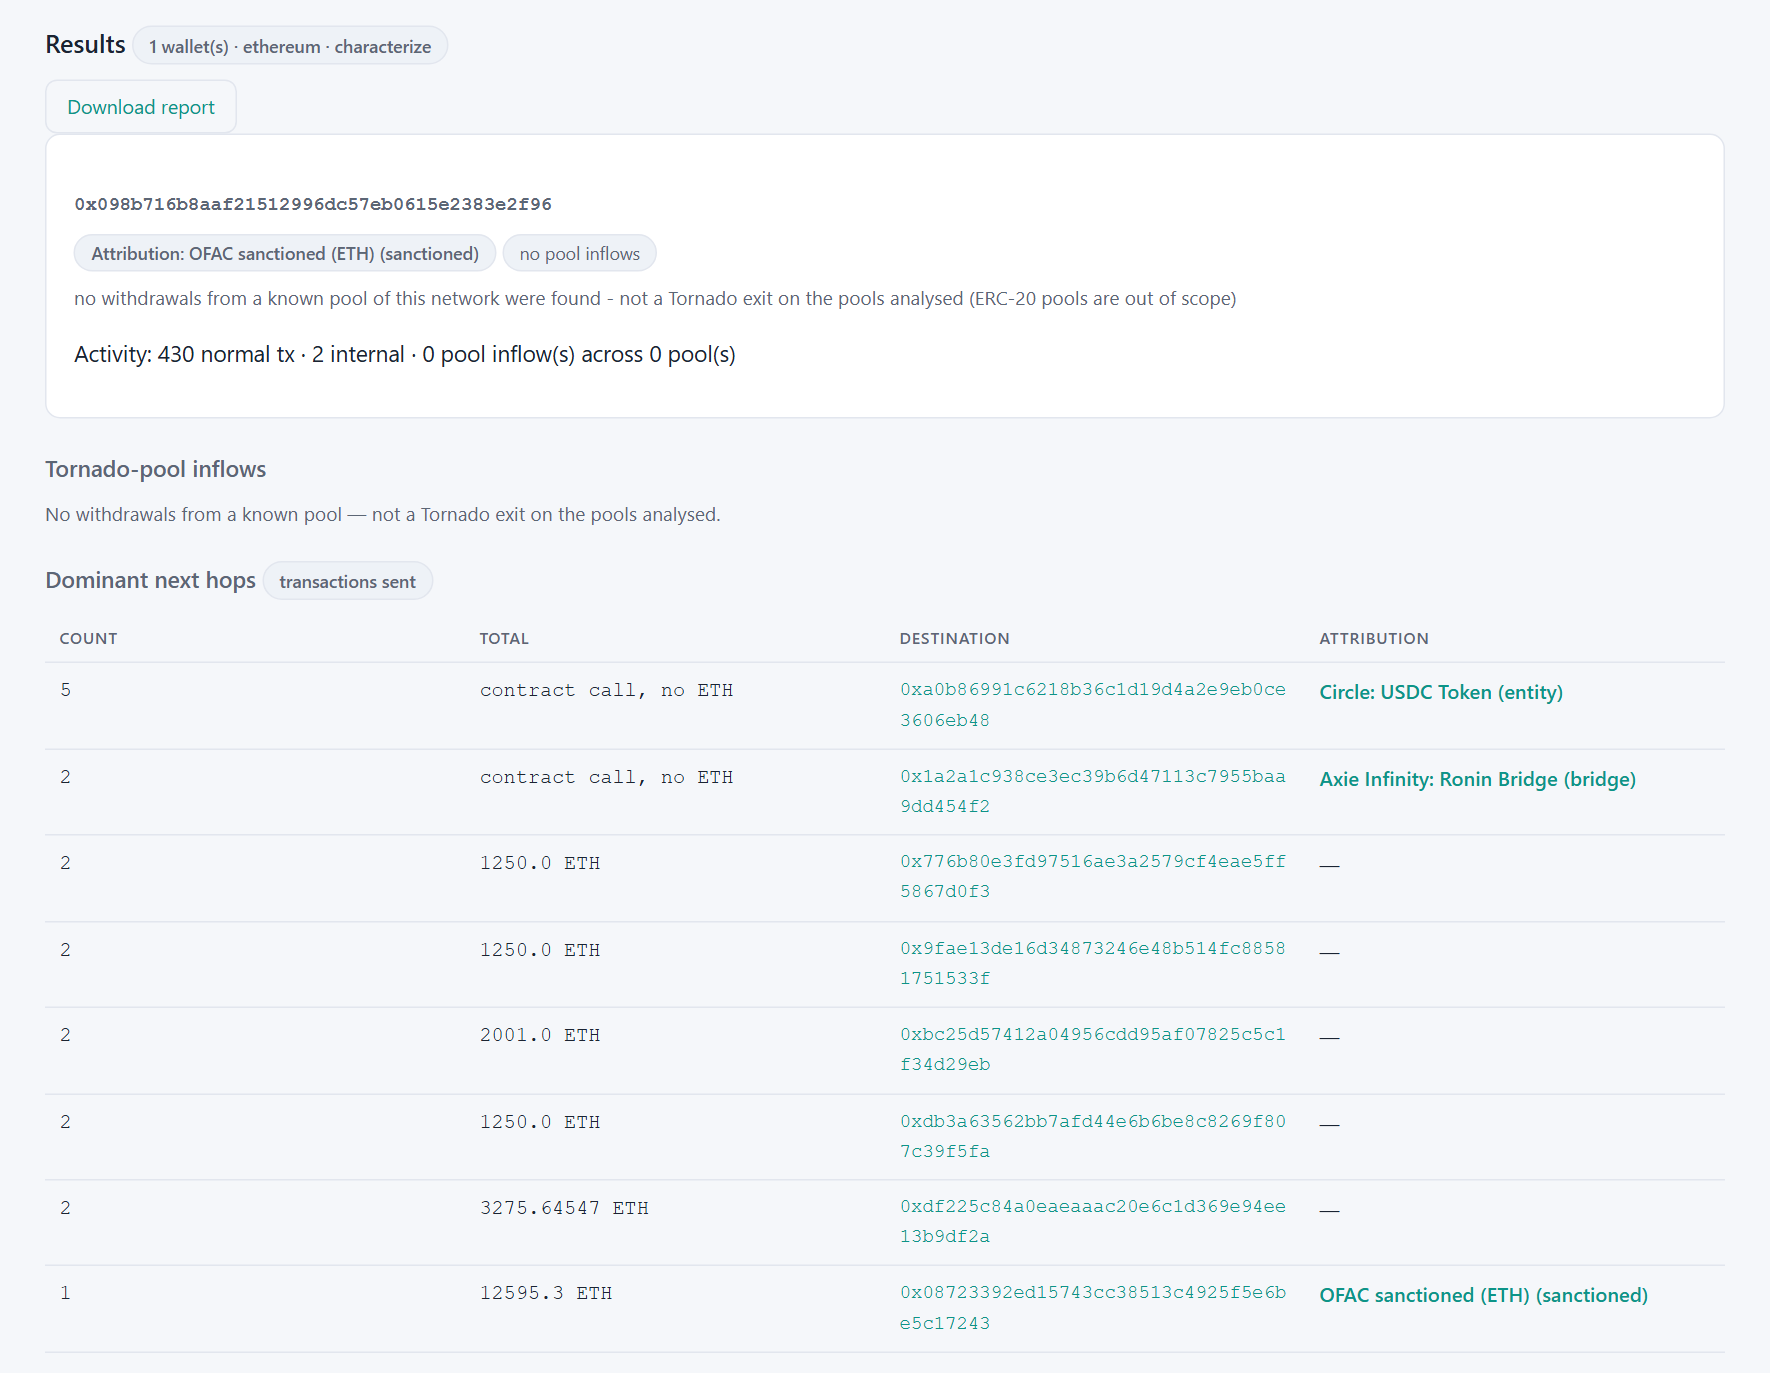Click the 'contract call, no ETH' cell in the USDC row

click(607, 690)
